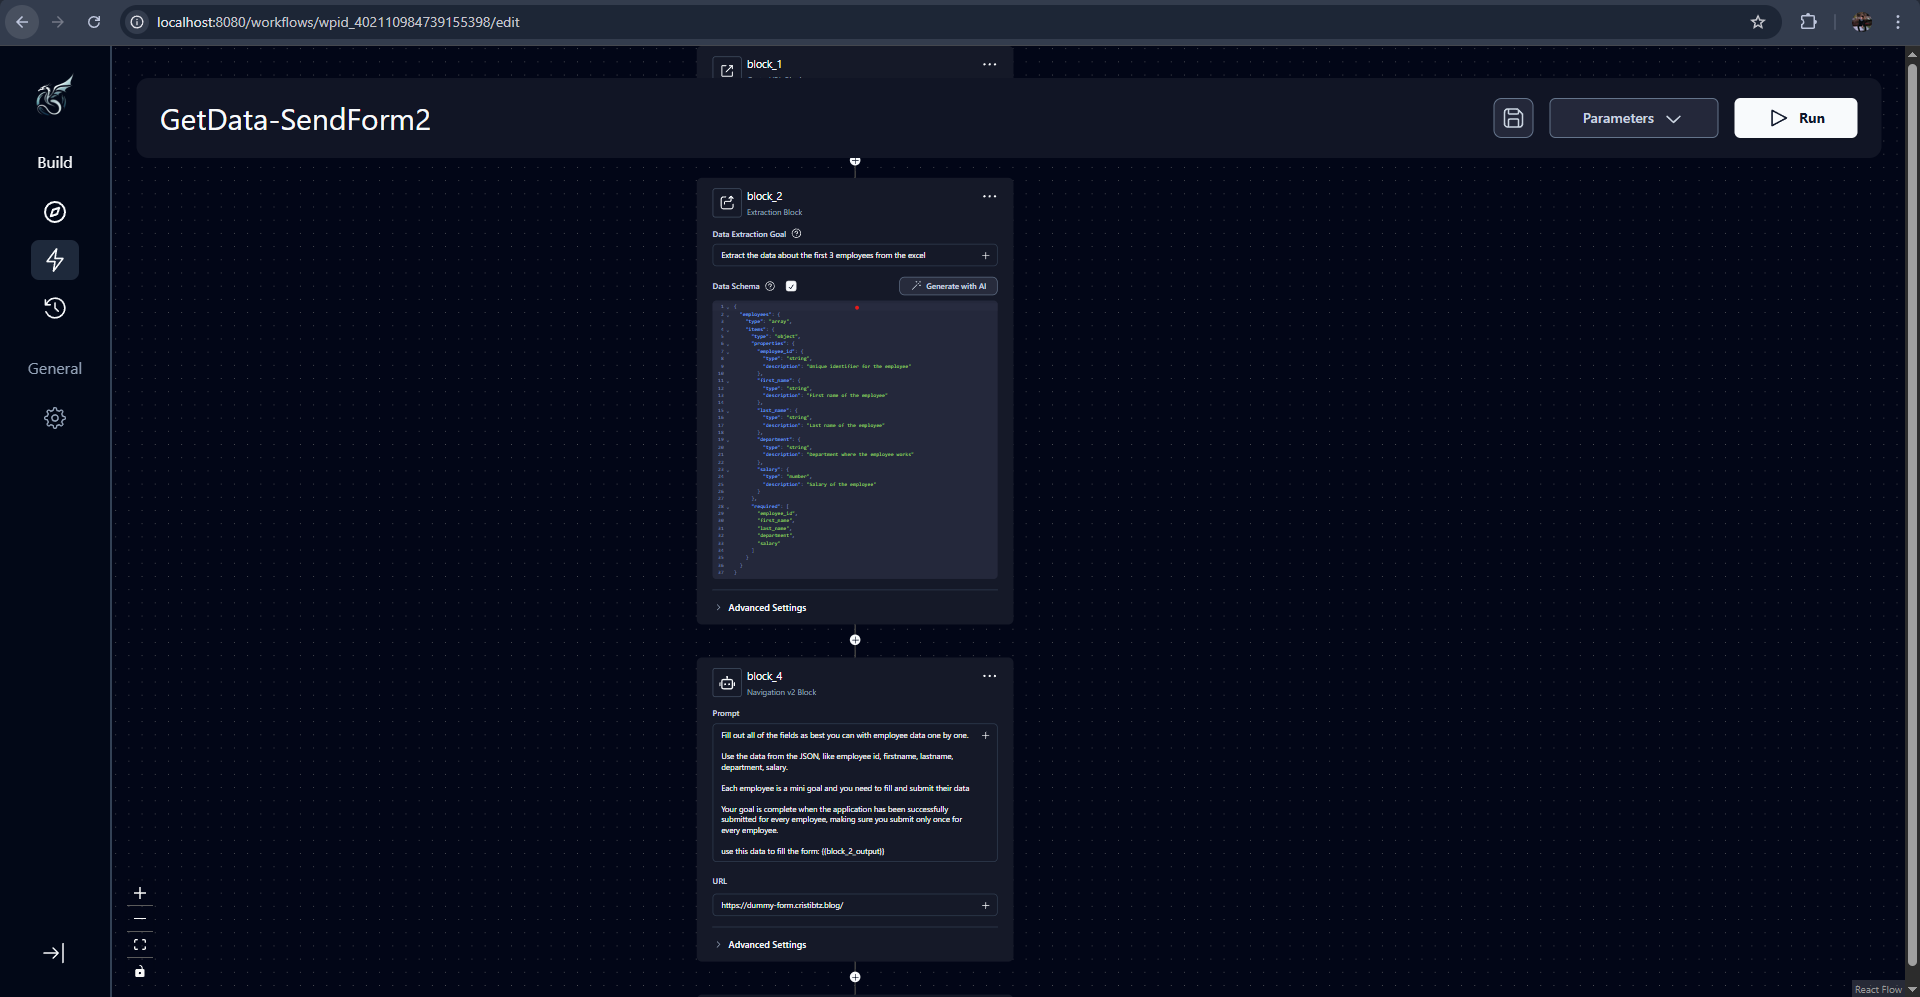Click Generate with AI button
This screenshot has width=1920, height=997.
[948, 286]
